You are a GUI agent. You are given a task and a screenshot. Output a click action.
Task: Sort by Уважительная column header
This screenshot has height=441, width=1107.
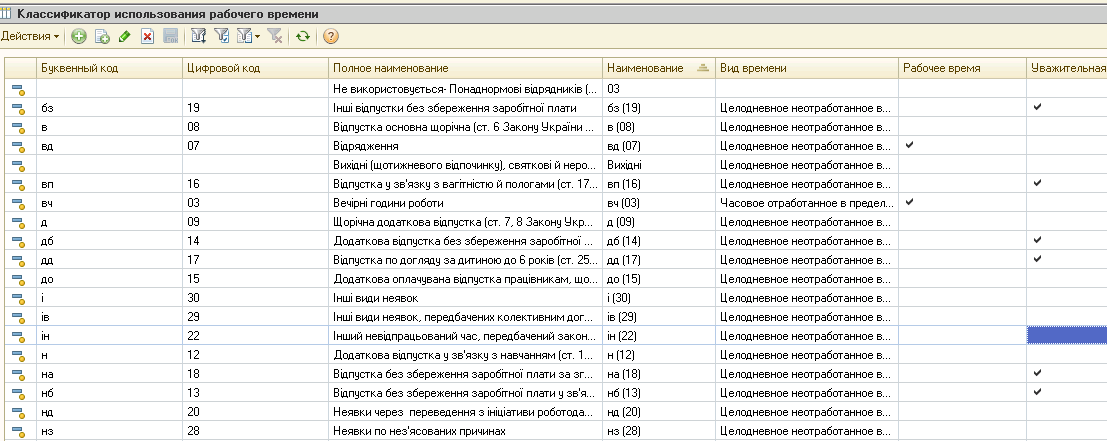click(1067, 68)
